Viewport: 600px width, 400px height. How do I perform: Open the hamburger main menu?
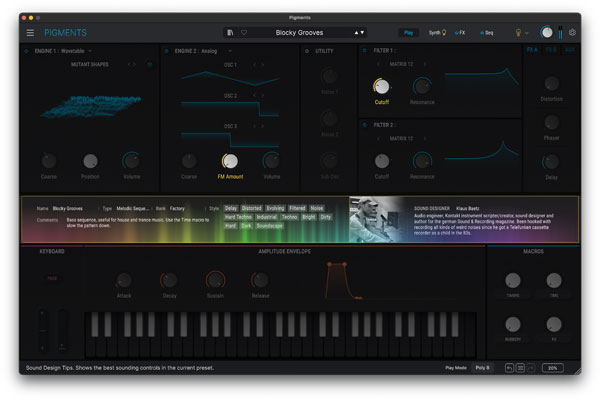(30, 33)
